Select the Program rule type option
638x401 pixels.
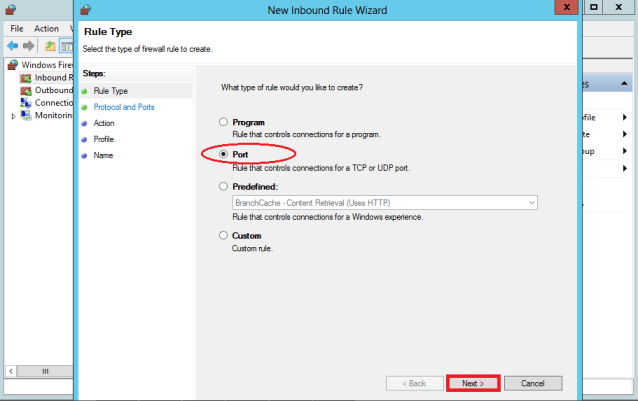tap(224, 123)
